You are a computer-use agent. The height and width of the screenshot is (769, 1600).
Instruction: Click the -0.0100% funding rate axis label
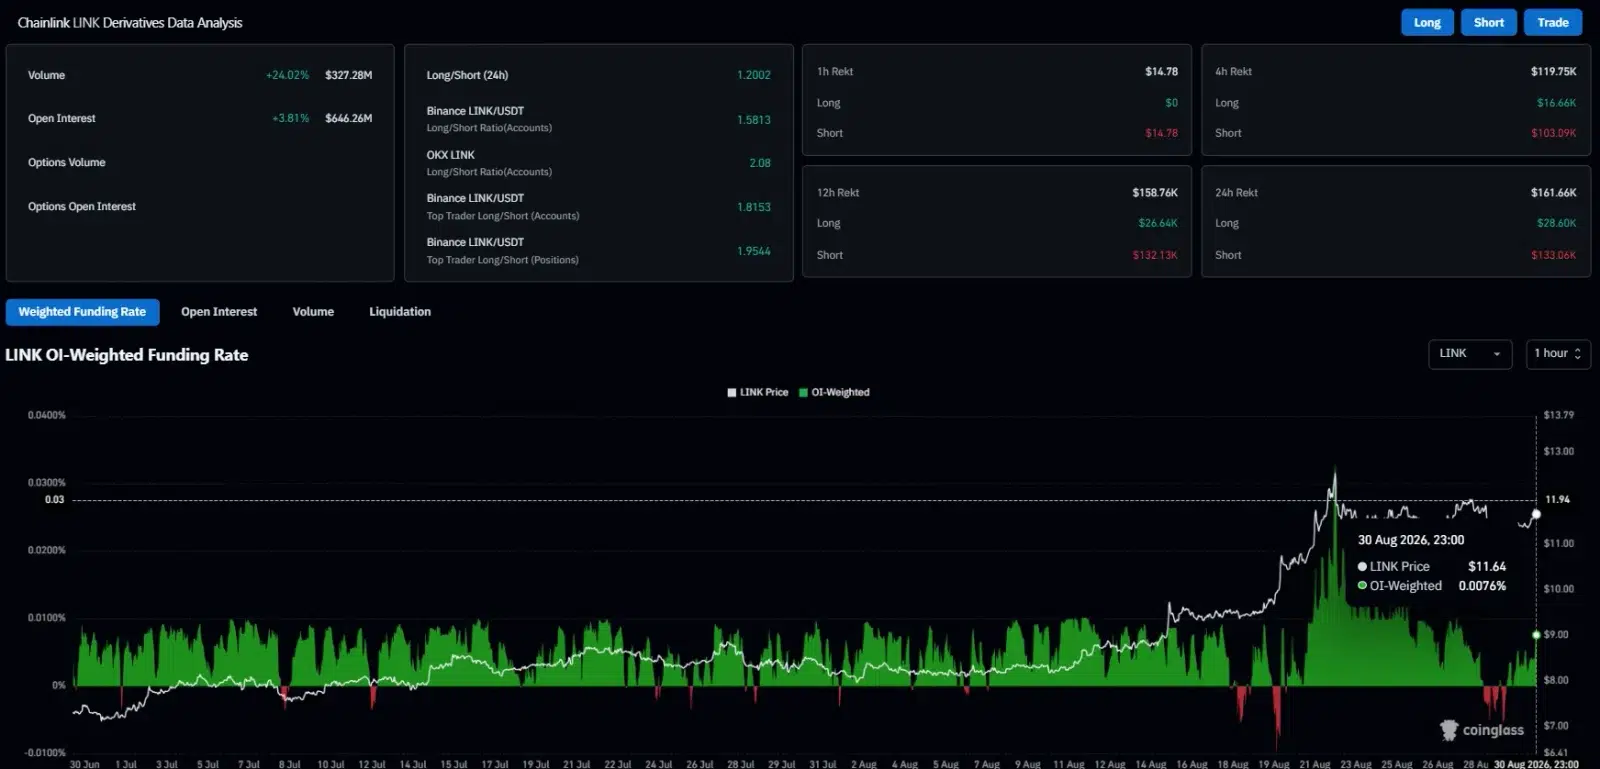coord(45,753)
